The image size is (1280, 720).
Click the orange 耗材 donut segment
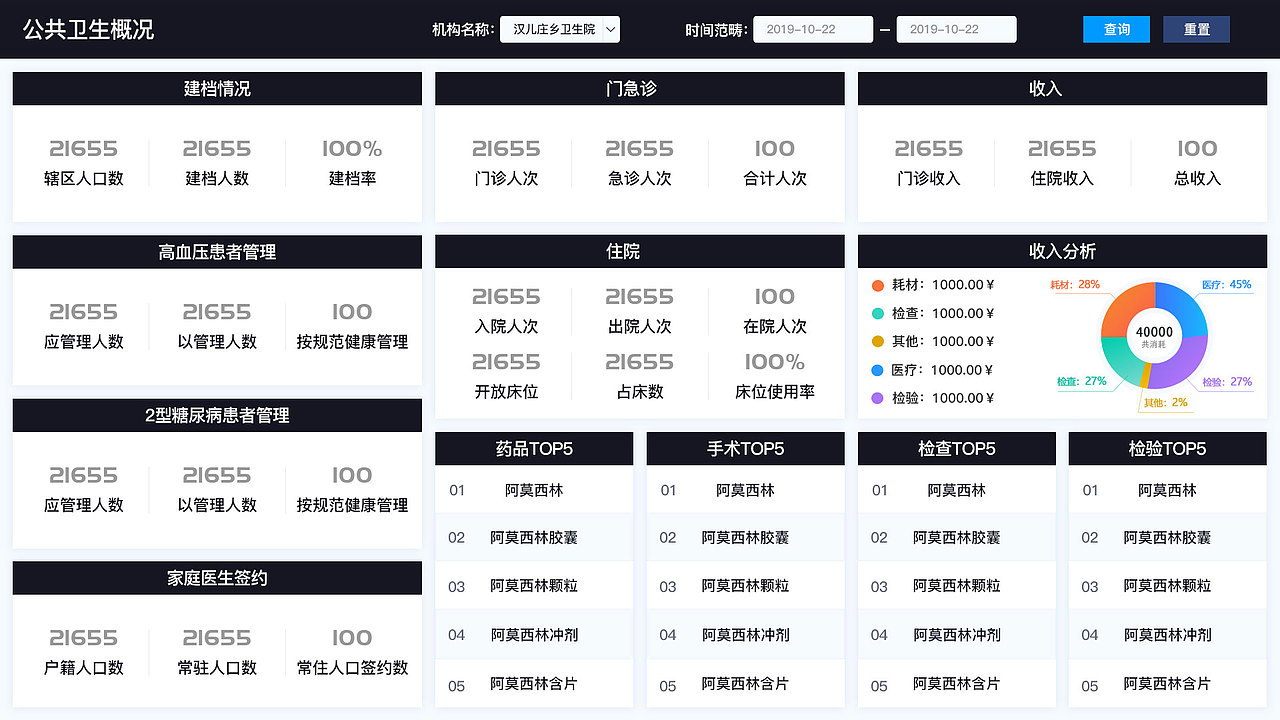(1120, 301)
